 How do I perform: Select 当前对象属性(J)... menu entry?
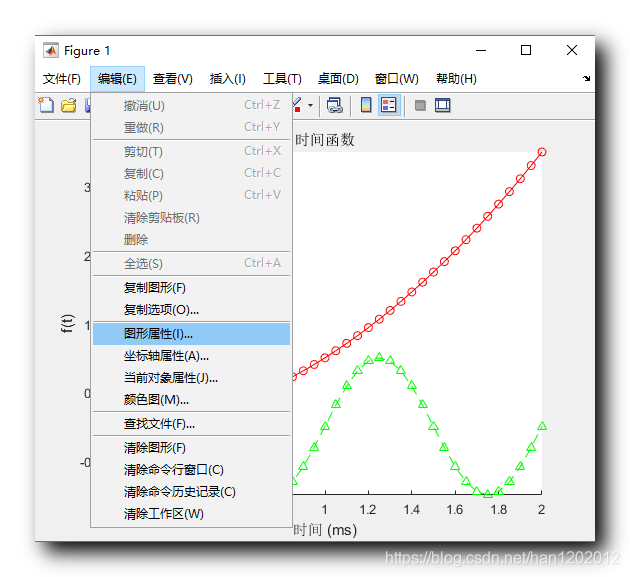point(191,378)
